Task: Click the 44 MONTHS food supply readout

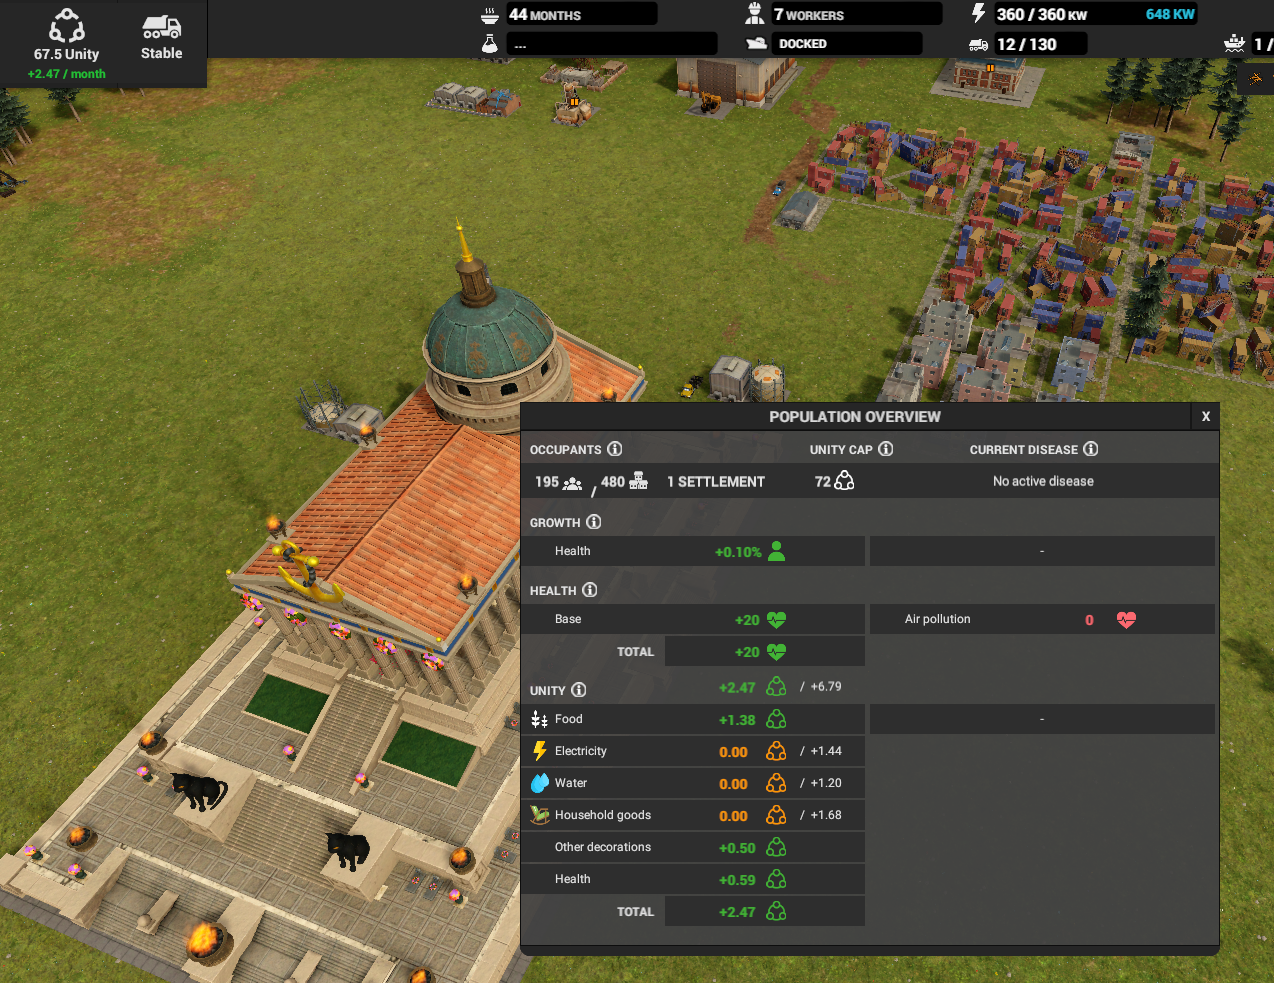Action: click(581, 14)
